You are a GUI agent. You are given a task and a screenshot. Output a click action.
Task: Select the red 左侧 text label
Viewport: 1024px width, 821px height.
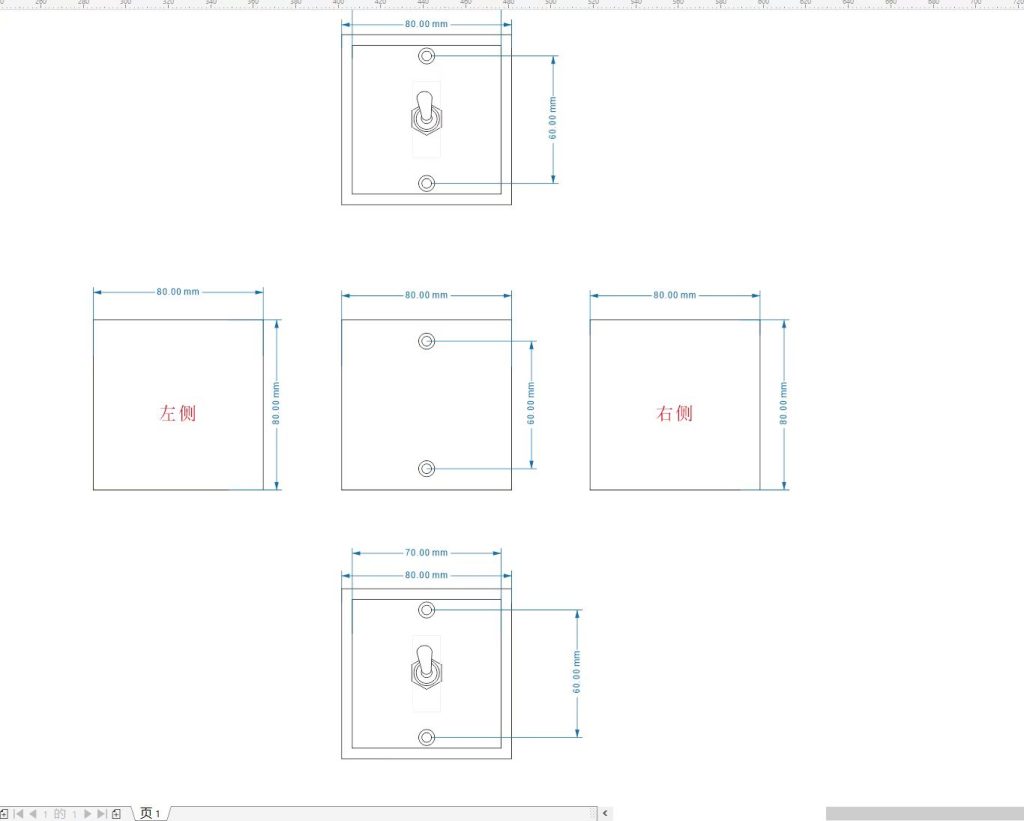(178, 413)
